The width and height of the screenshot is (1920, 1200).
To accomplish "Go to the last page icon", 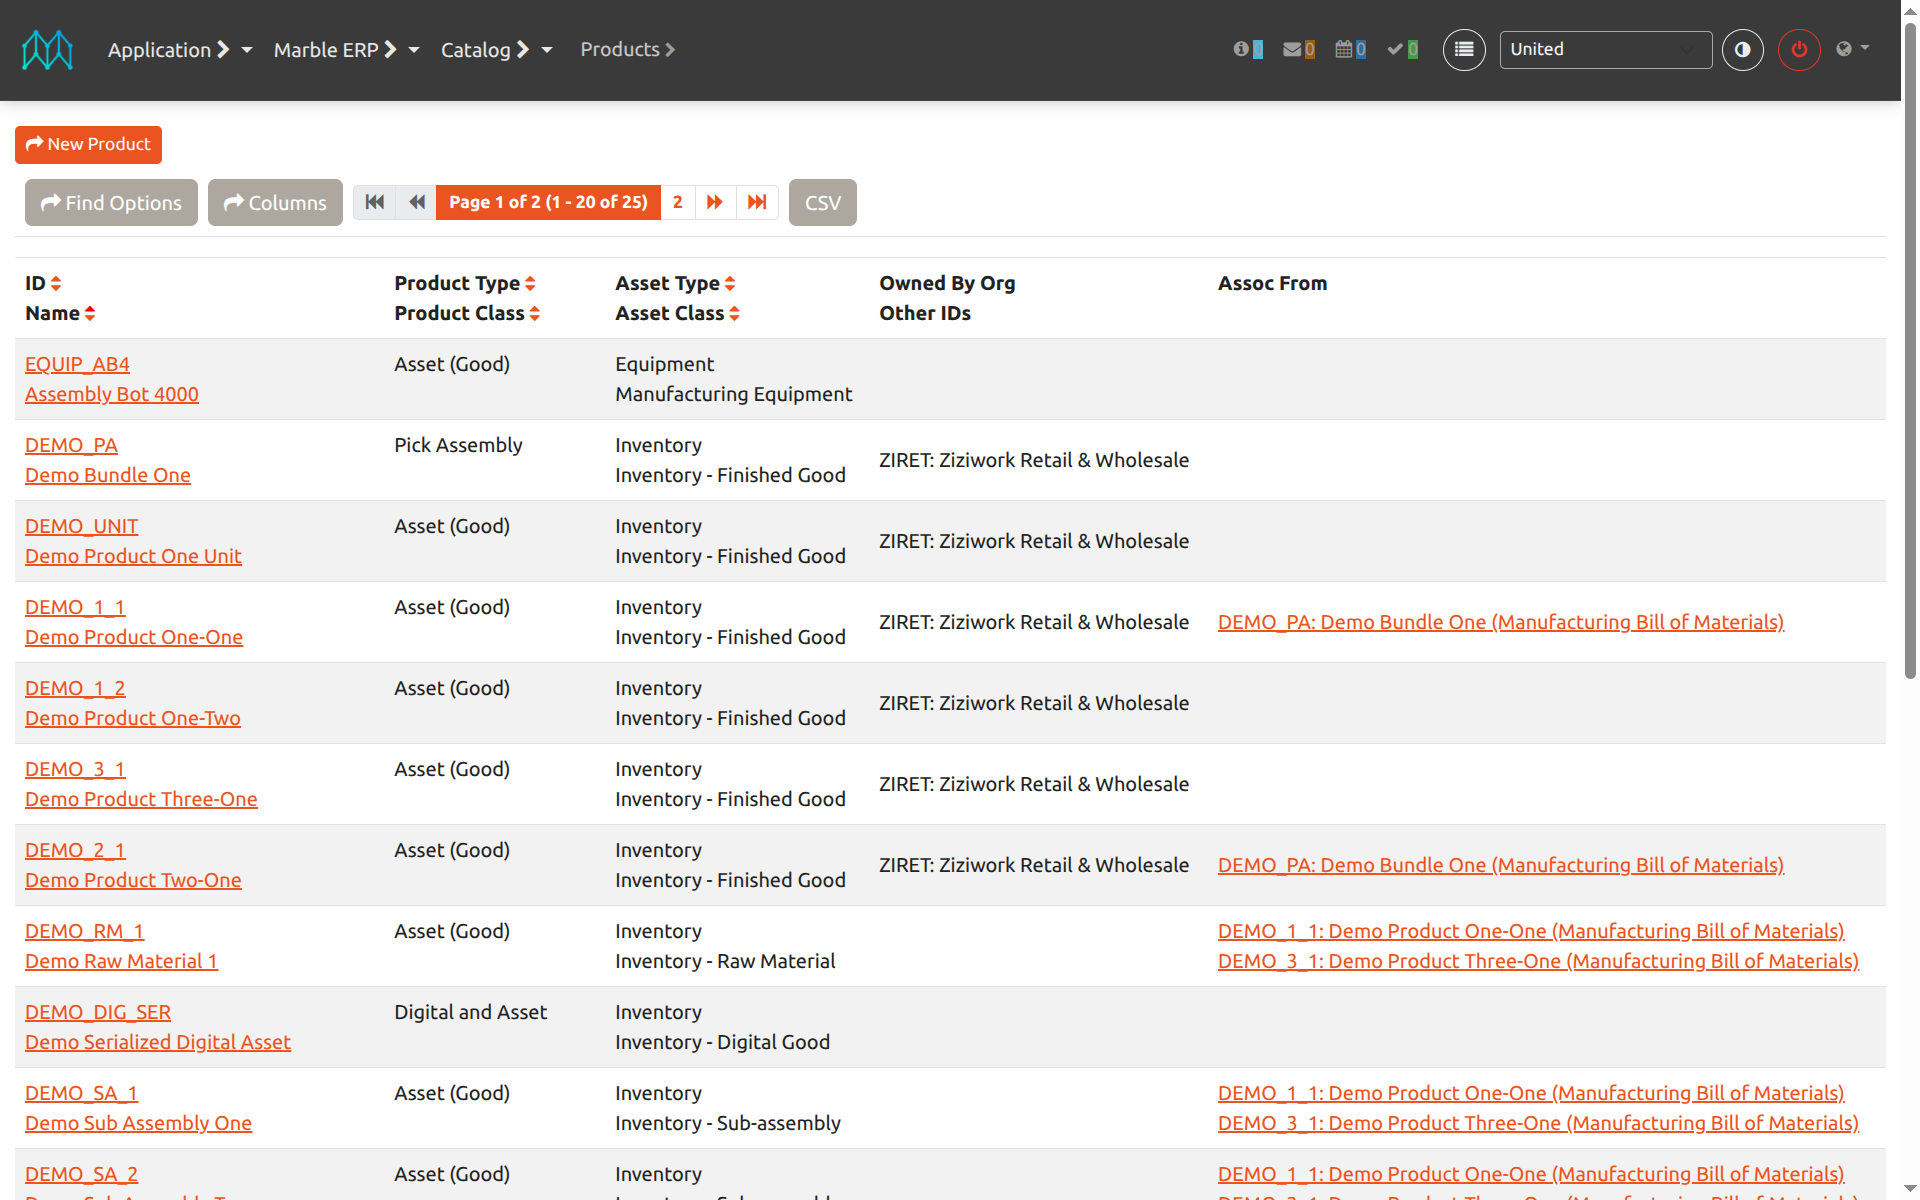I will click(x=757, y=202).
